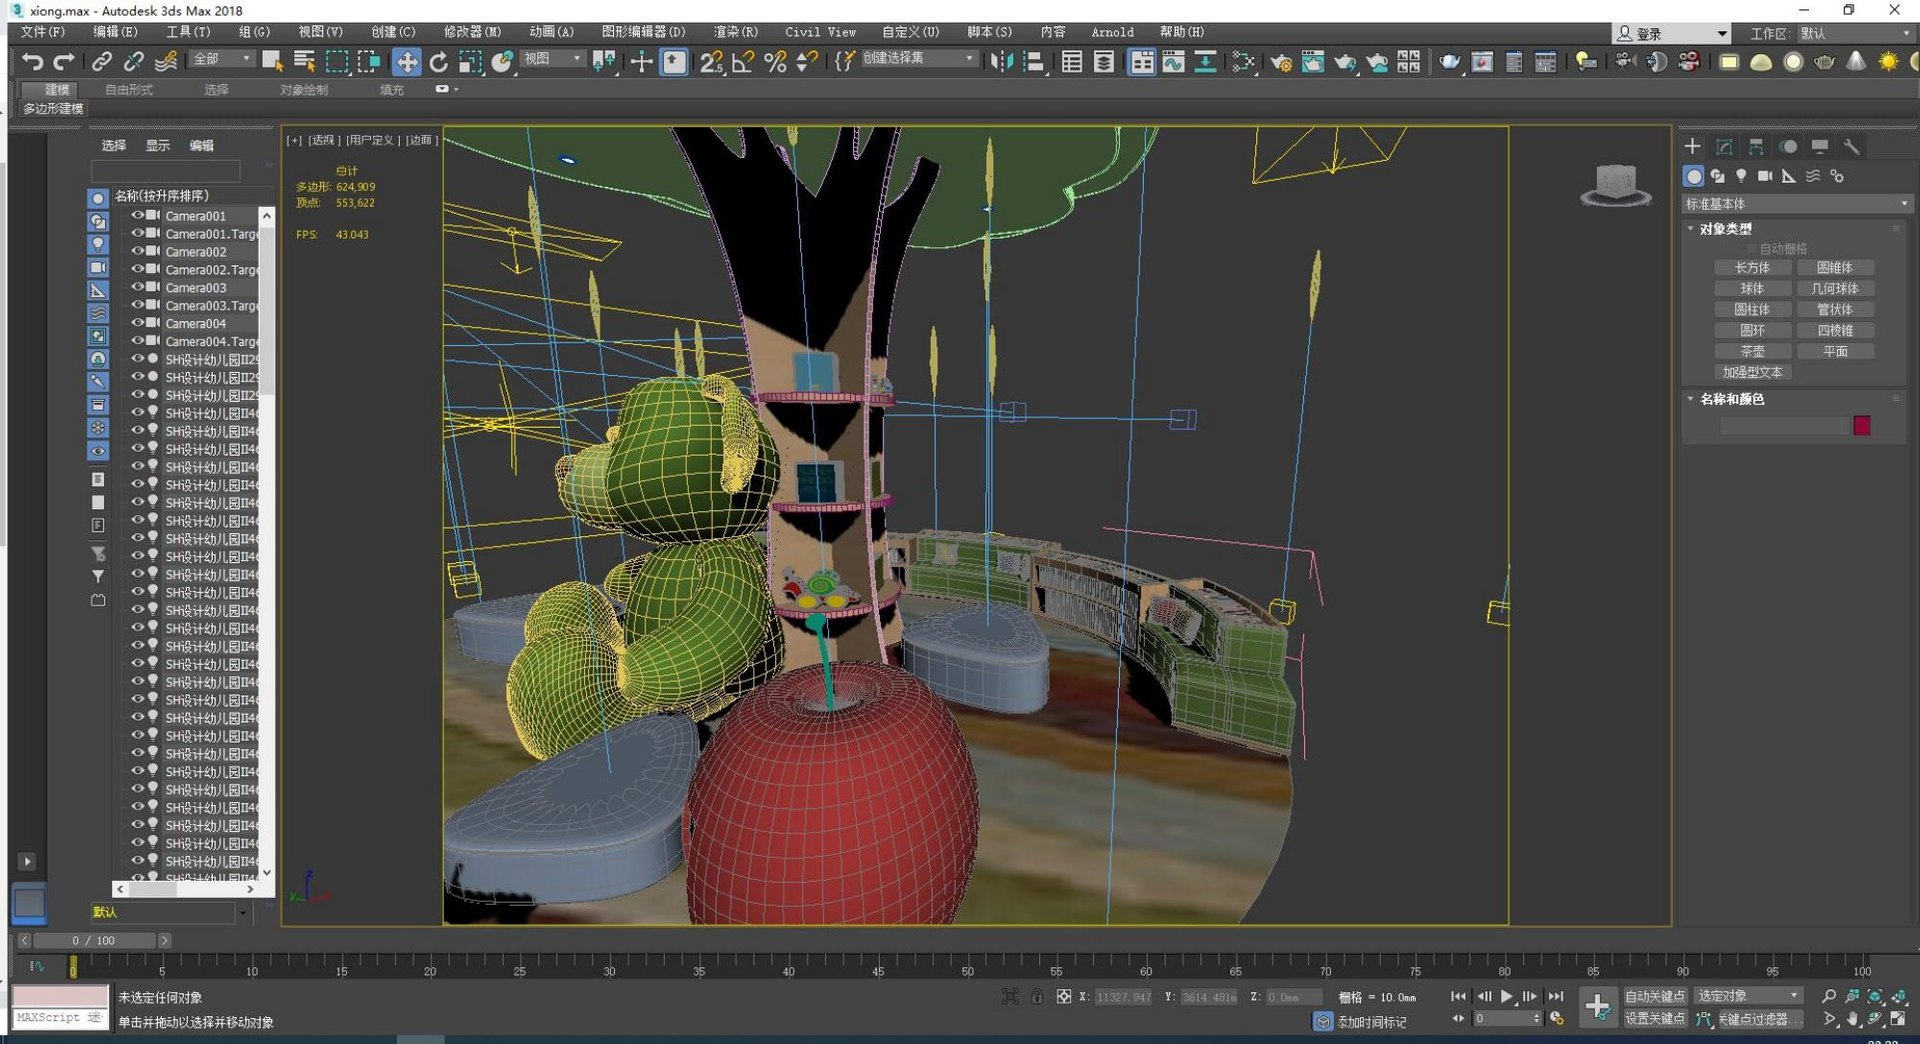Screen dimensions: 1920x1044
Task: Toggle Angle Snap in the main toolbar
Action: 742,62
